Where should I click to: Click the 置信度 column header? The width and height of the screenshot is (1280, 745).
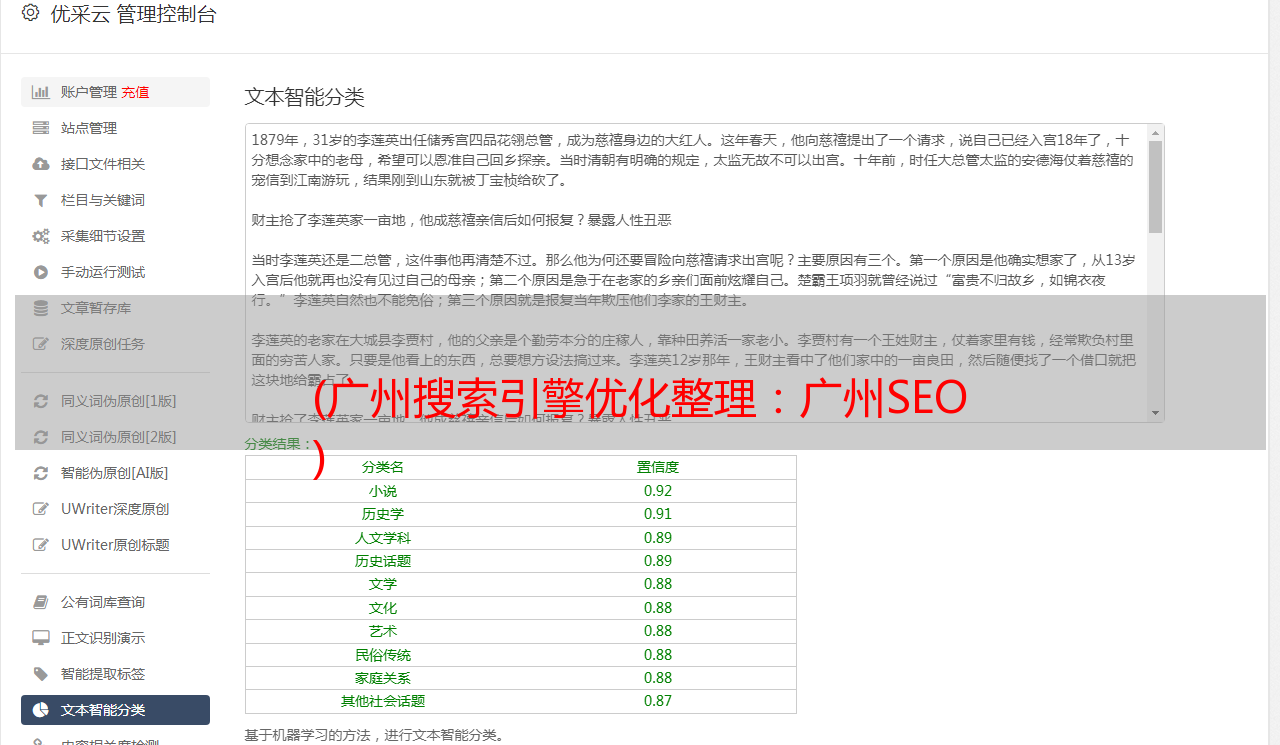point(658,467)
